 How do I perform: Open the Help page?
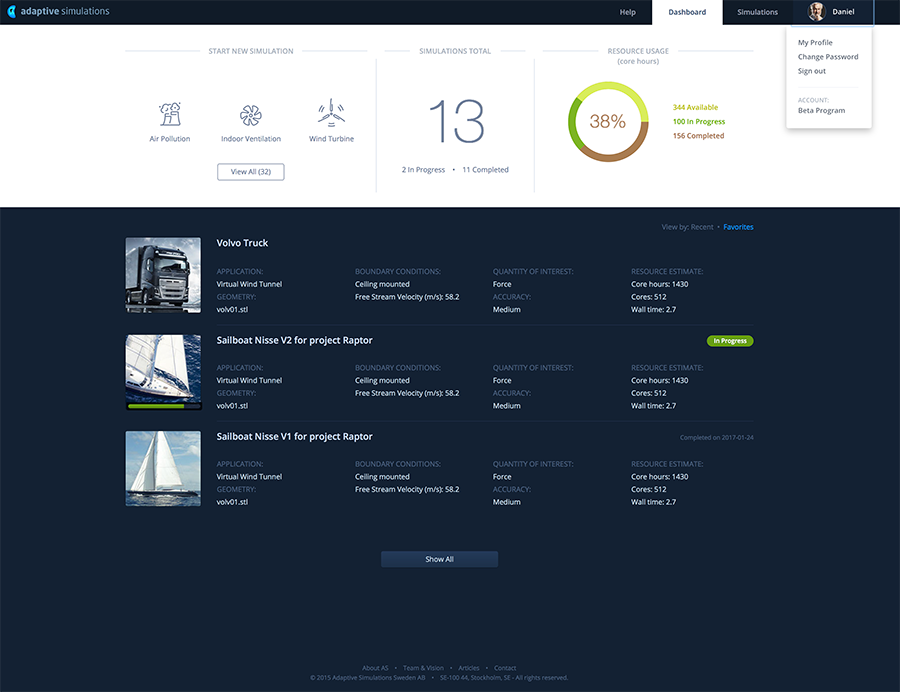coord(627,12)
